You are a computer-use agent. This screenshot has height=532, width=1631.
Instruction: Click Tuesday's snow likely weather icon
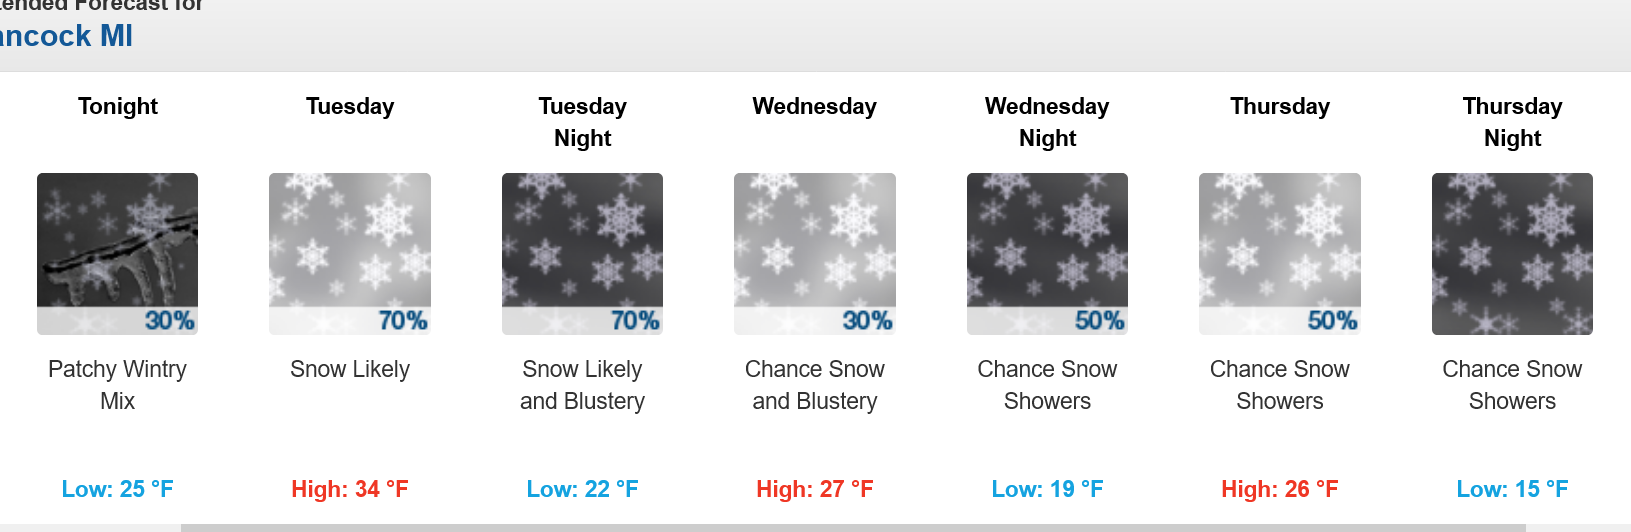[350, 254]
